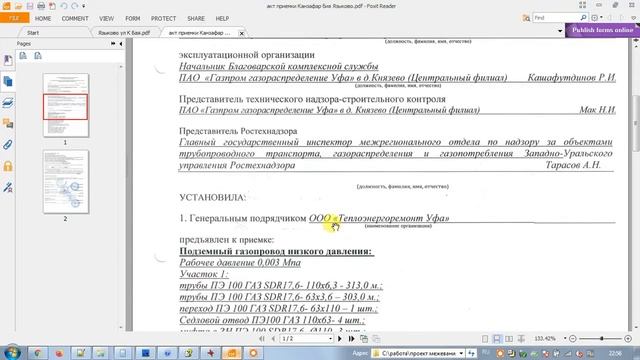Switch to the Start document tab

[x=33, y=33]
